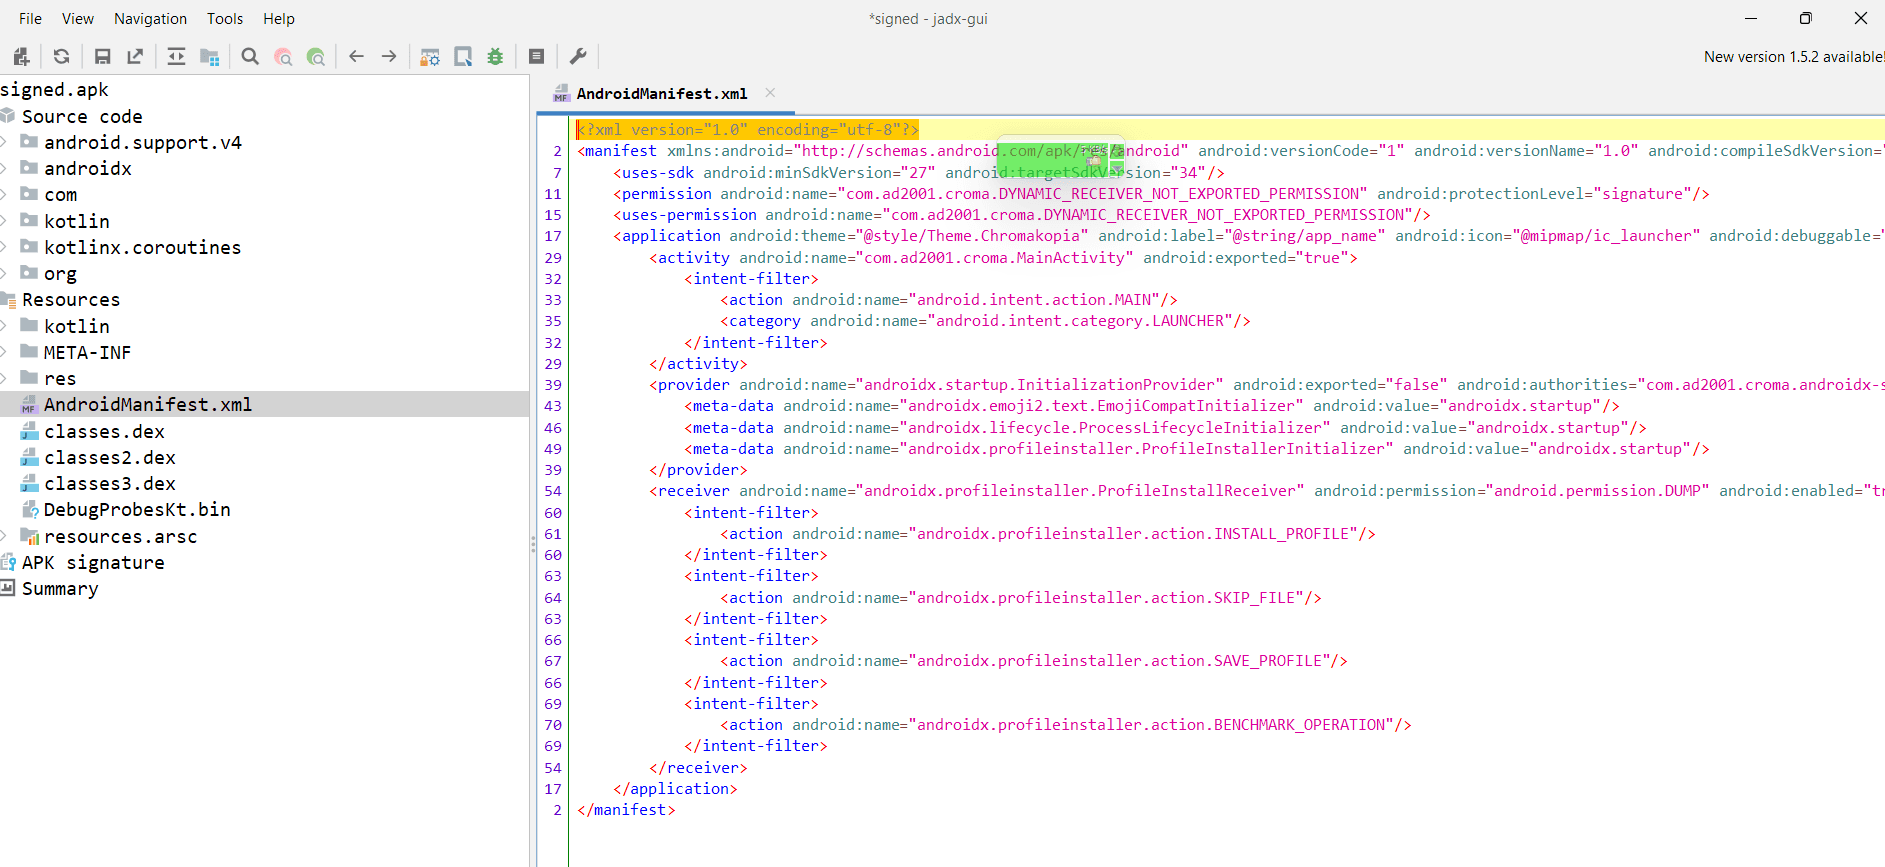Reload files with the refresh icon

point(62,57)
